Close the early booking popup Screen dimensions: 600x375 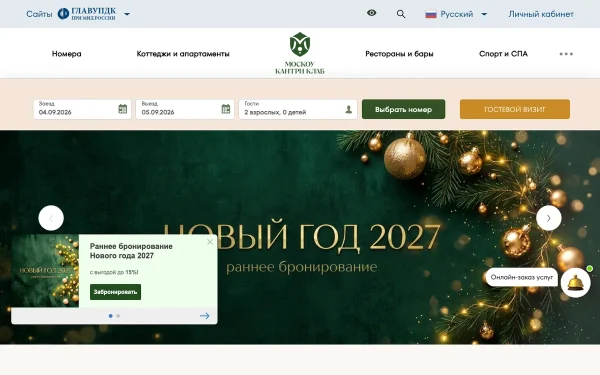pos(210,242)
